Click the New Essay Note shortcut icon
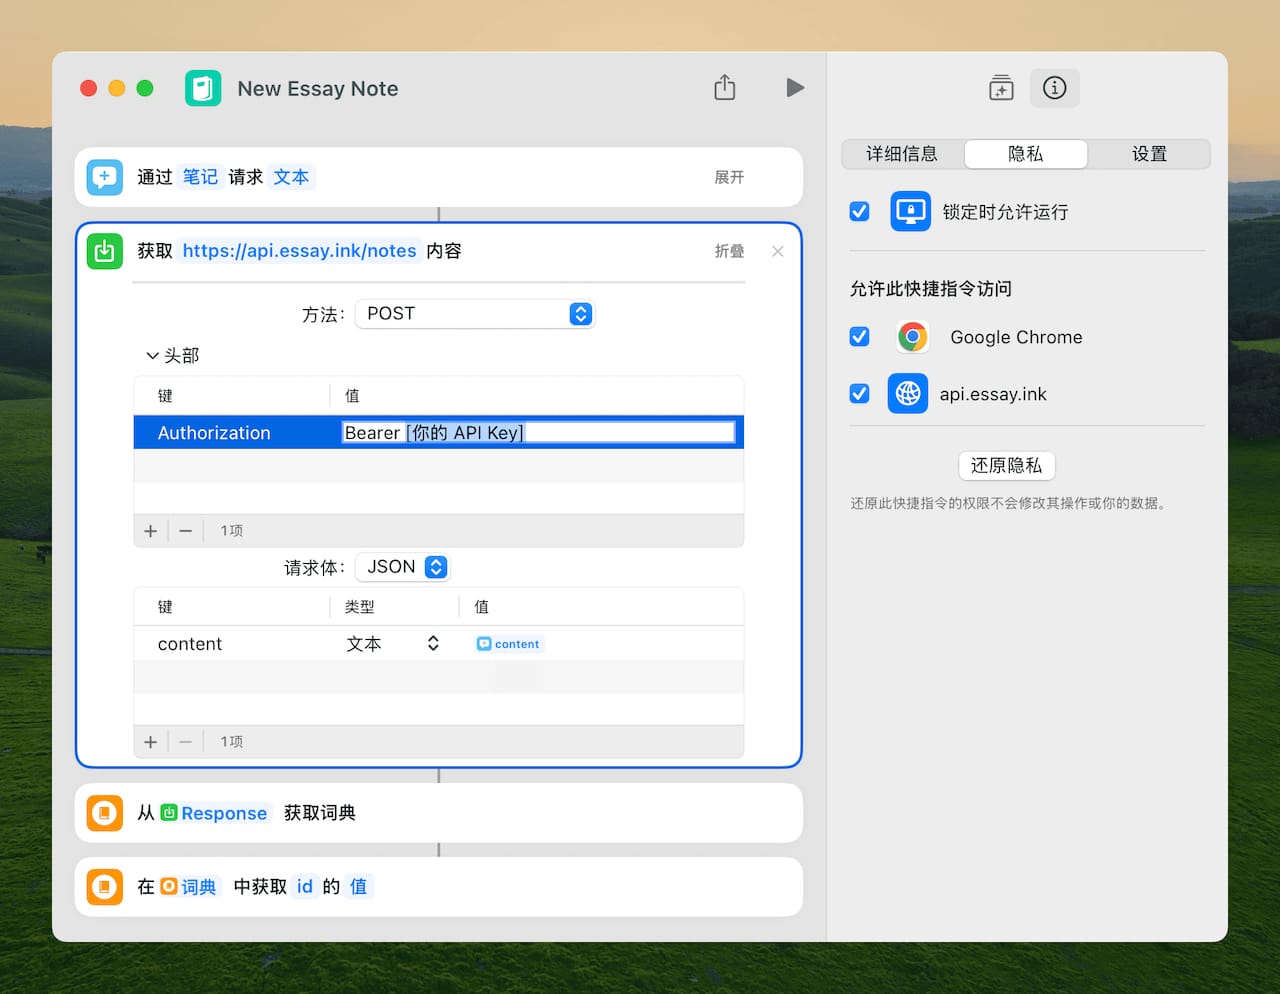1280x994 pixels. click(203, 88)
